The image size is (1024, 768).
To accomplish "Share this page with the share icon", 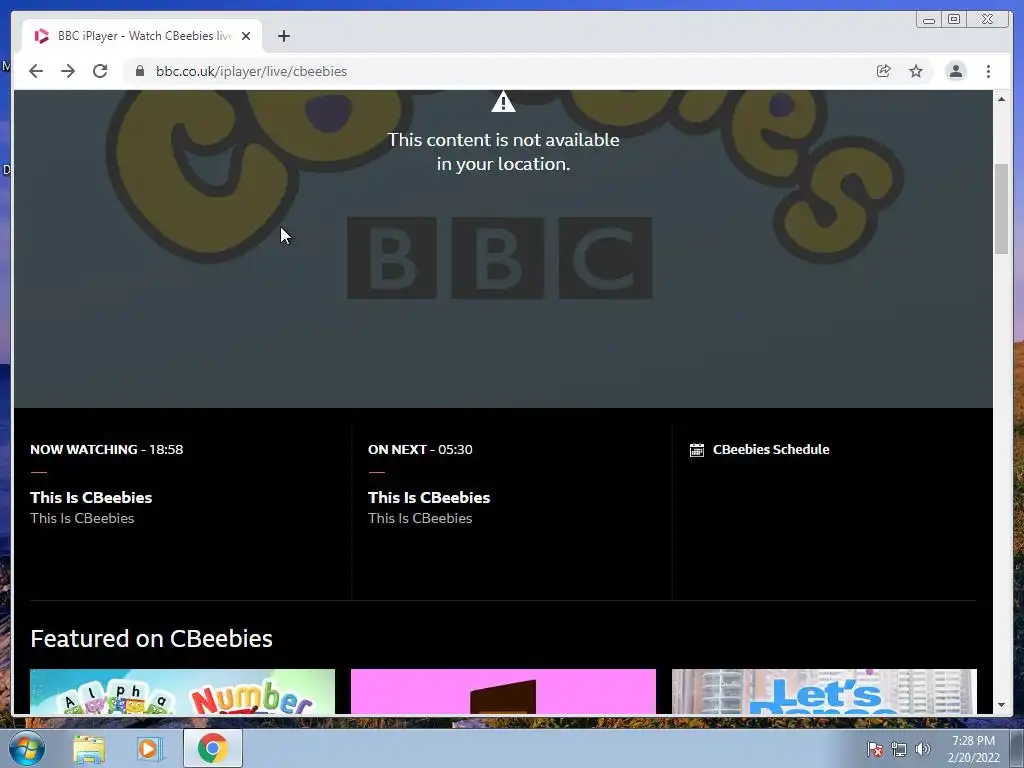I will [x=883, y=71].
